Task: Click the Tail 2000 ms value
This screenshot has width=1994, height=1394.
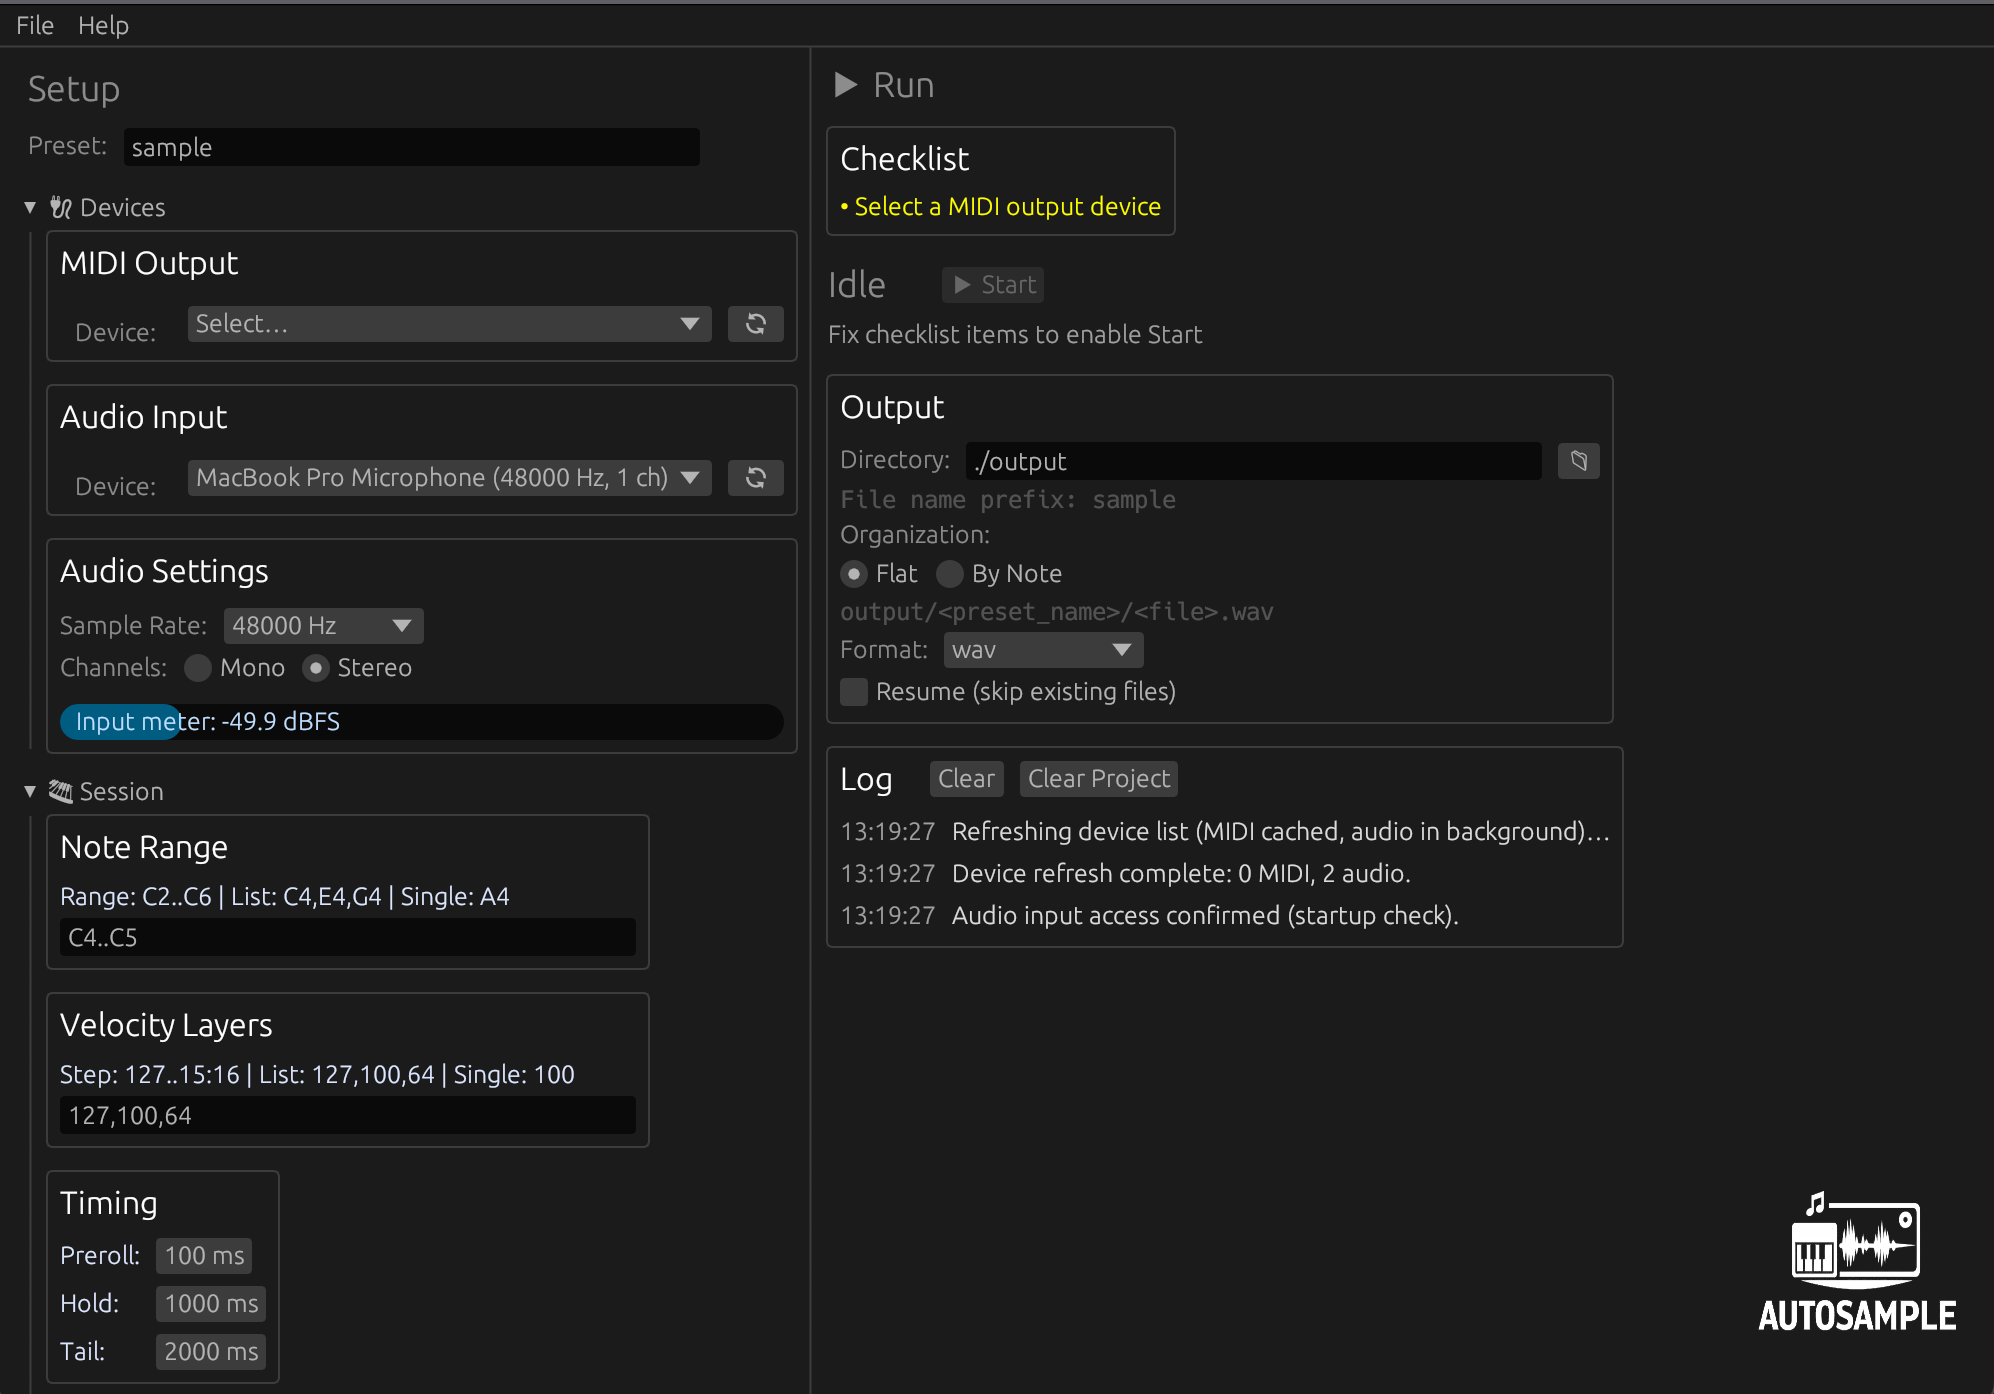Action: point(211,1352)
